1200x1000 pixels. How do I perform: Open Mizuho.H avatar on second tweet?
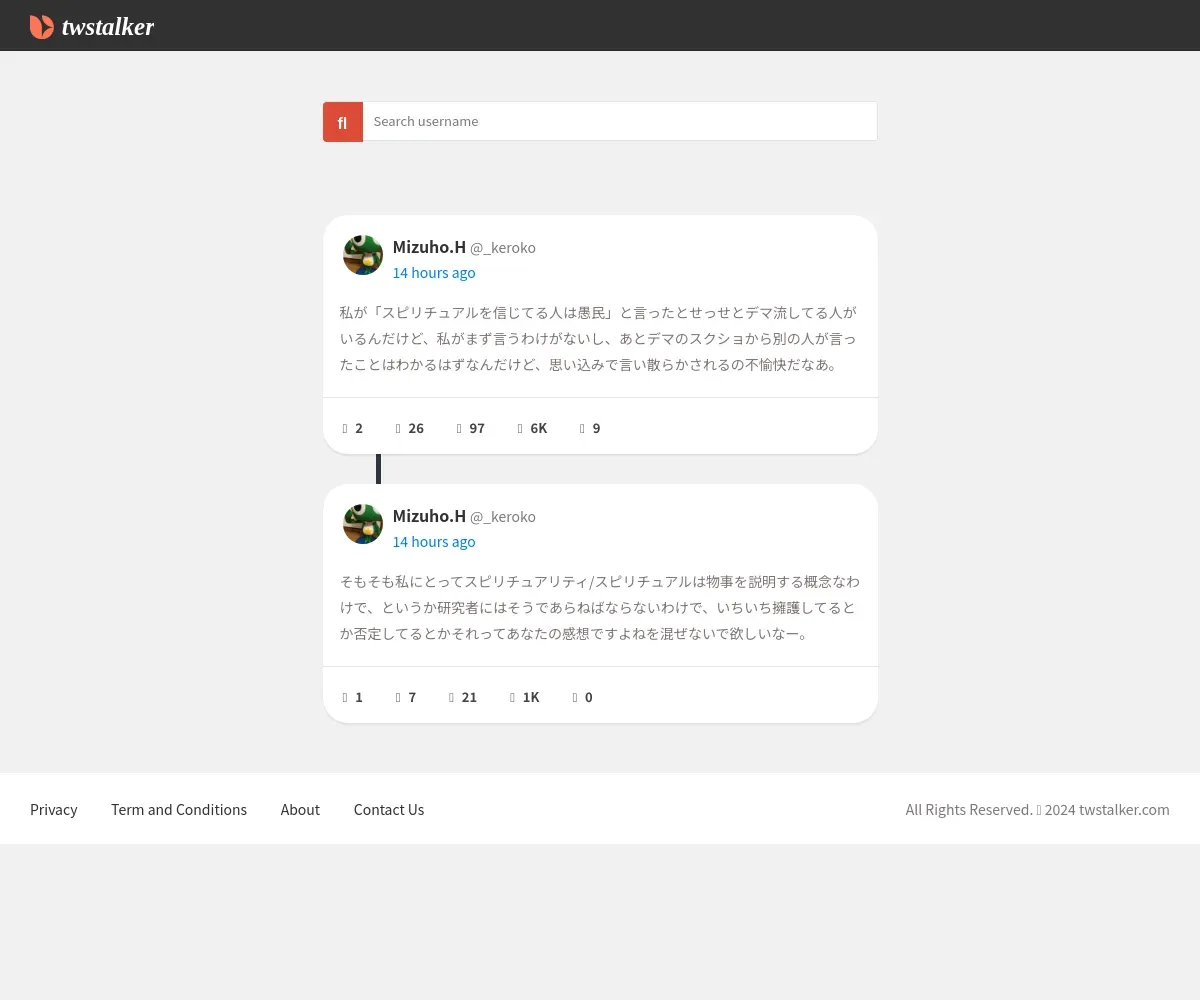[363, 524]
